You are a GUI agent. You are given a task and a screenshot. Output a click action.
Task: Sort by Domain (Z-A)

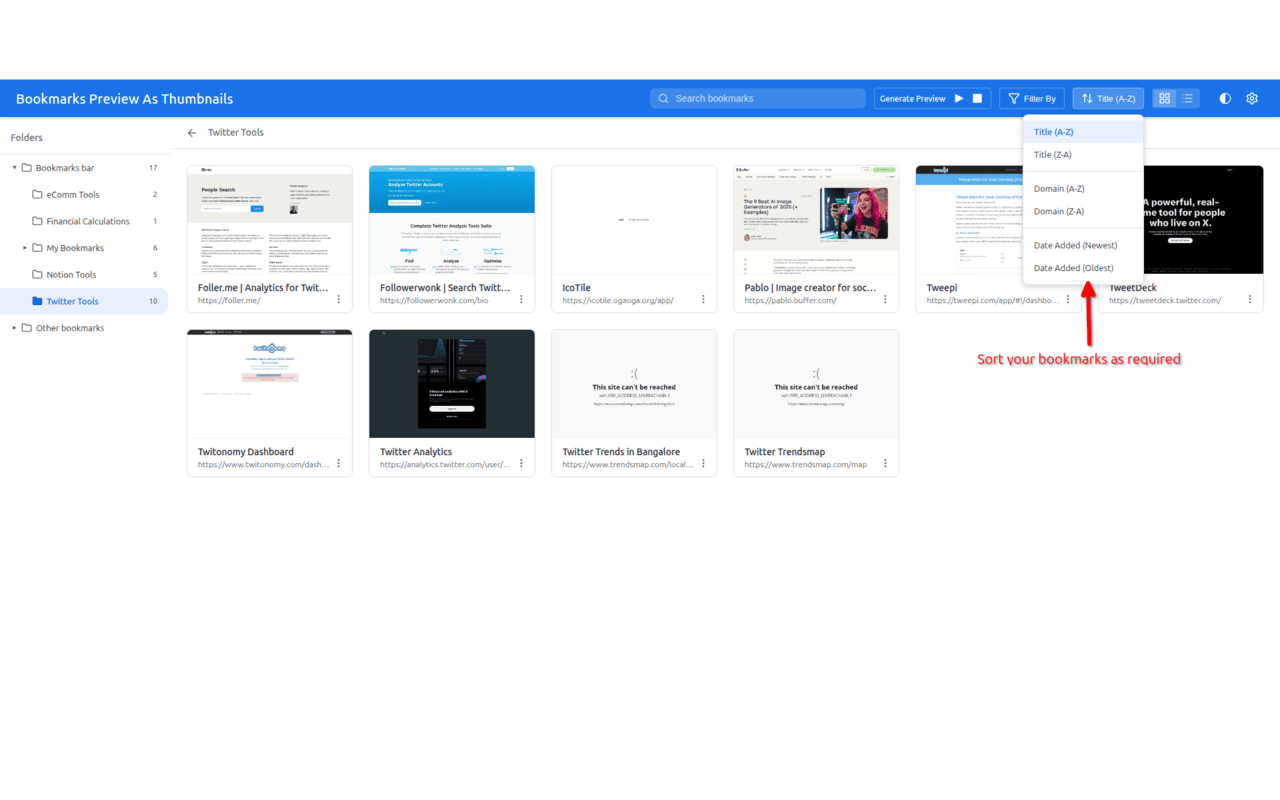coord(1083,212)
